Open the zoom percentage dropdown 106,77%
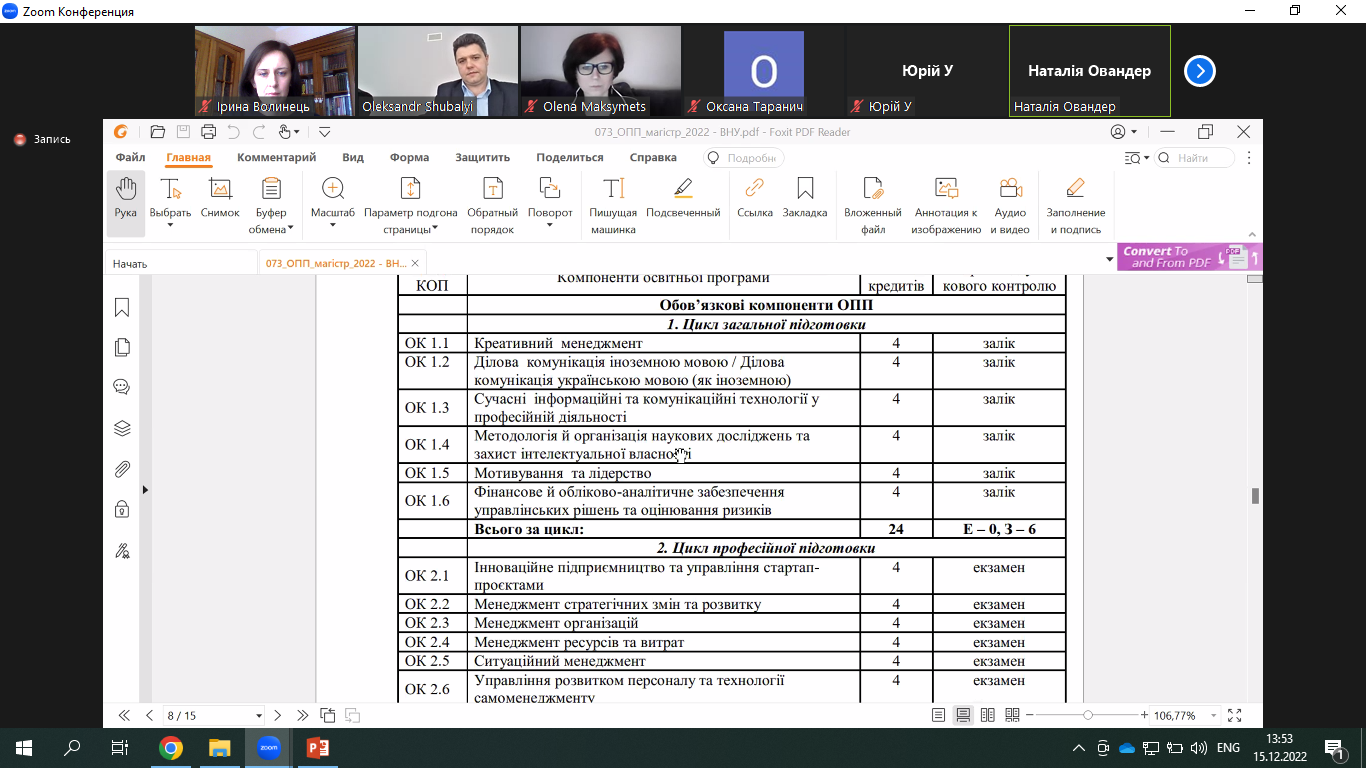 pos(1214,716)
